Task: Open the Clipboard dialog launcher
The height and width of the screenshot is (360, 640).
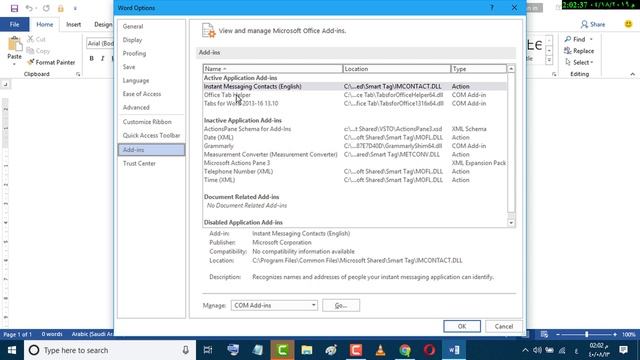Action: tap(78, 74)
